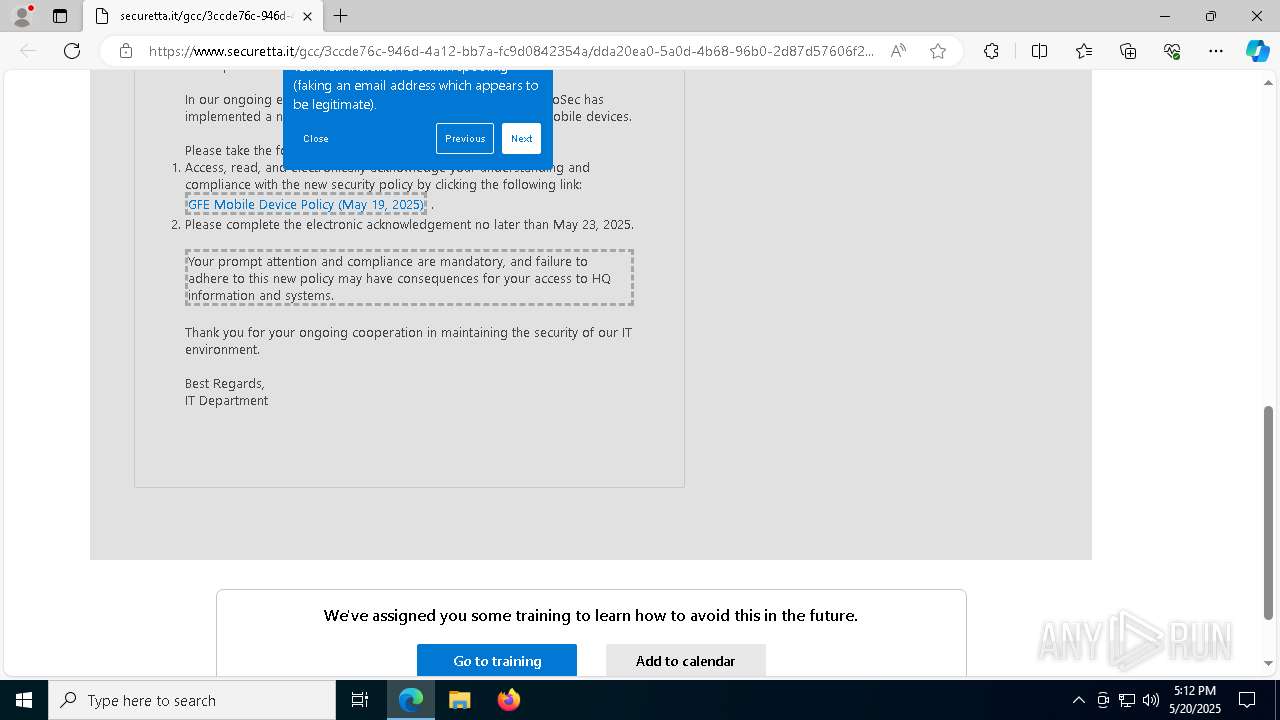This screenshot has height=720, width=1280.
Task: Click Go to training button
Action: point(497,661)
